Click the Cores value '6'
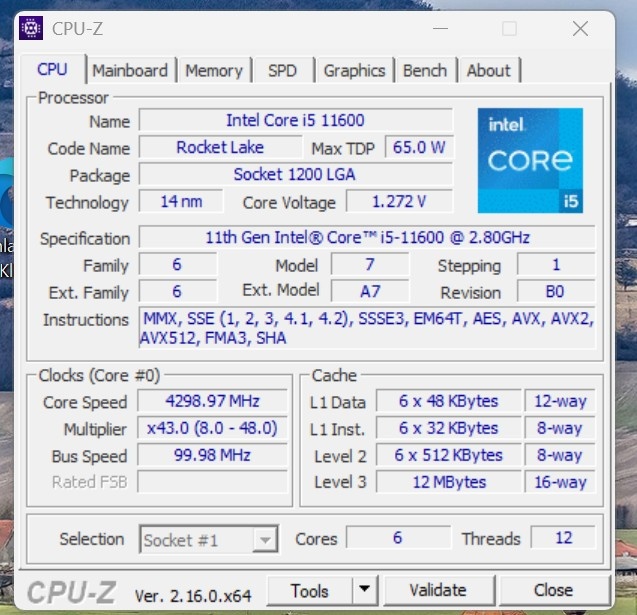The image size is (637, 615). (x=398, y=537)
